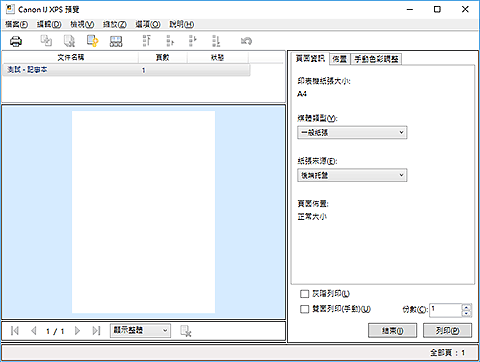480x362 pixels.
Task: Click the blank page preview thumbnail
Action: [143, 212]
